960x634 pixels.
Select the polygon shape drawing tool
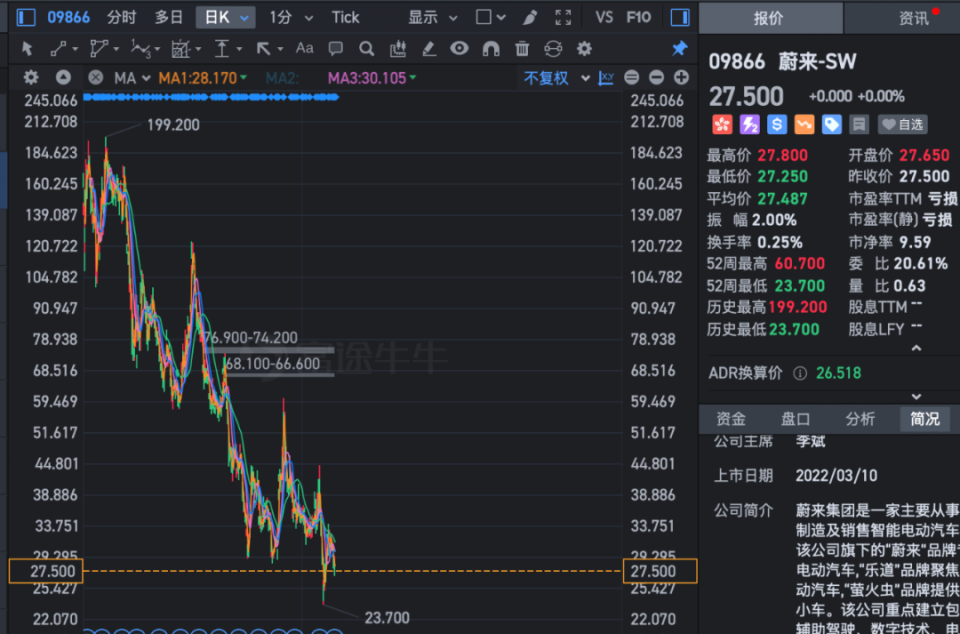[x=99, y=48]
